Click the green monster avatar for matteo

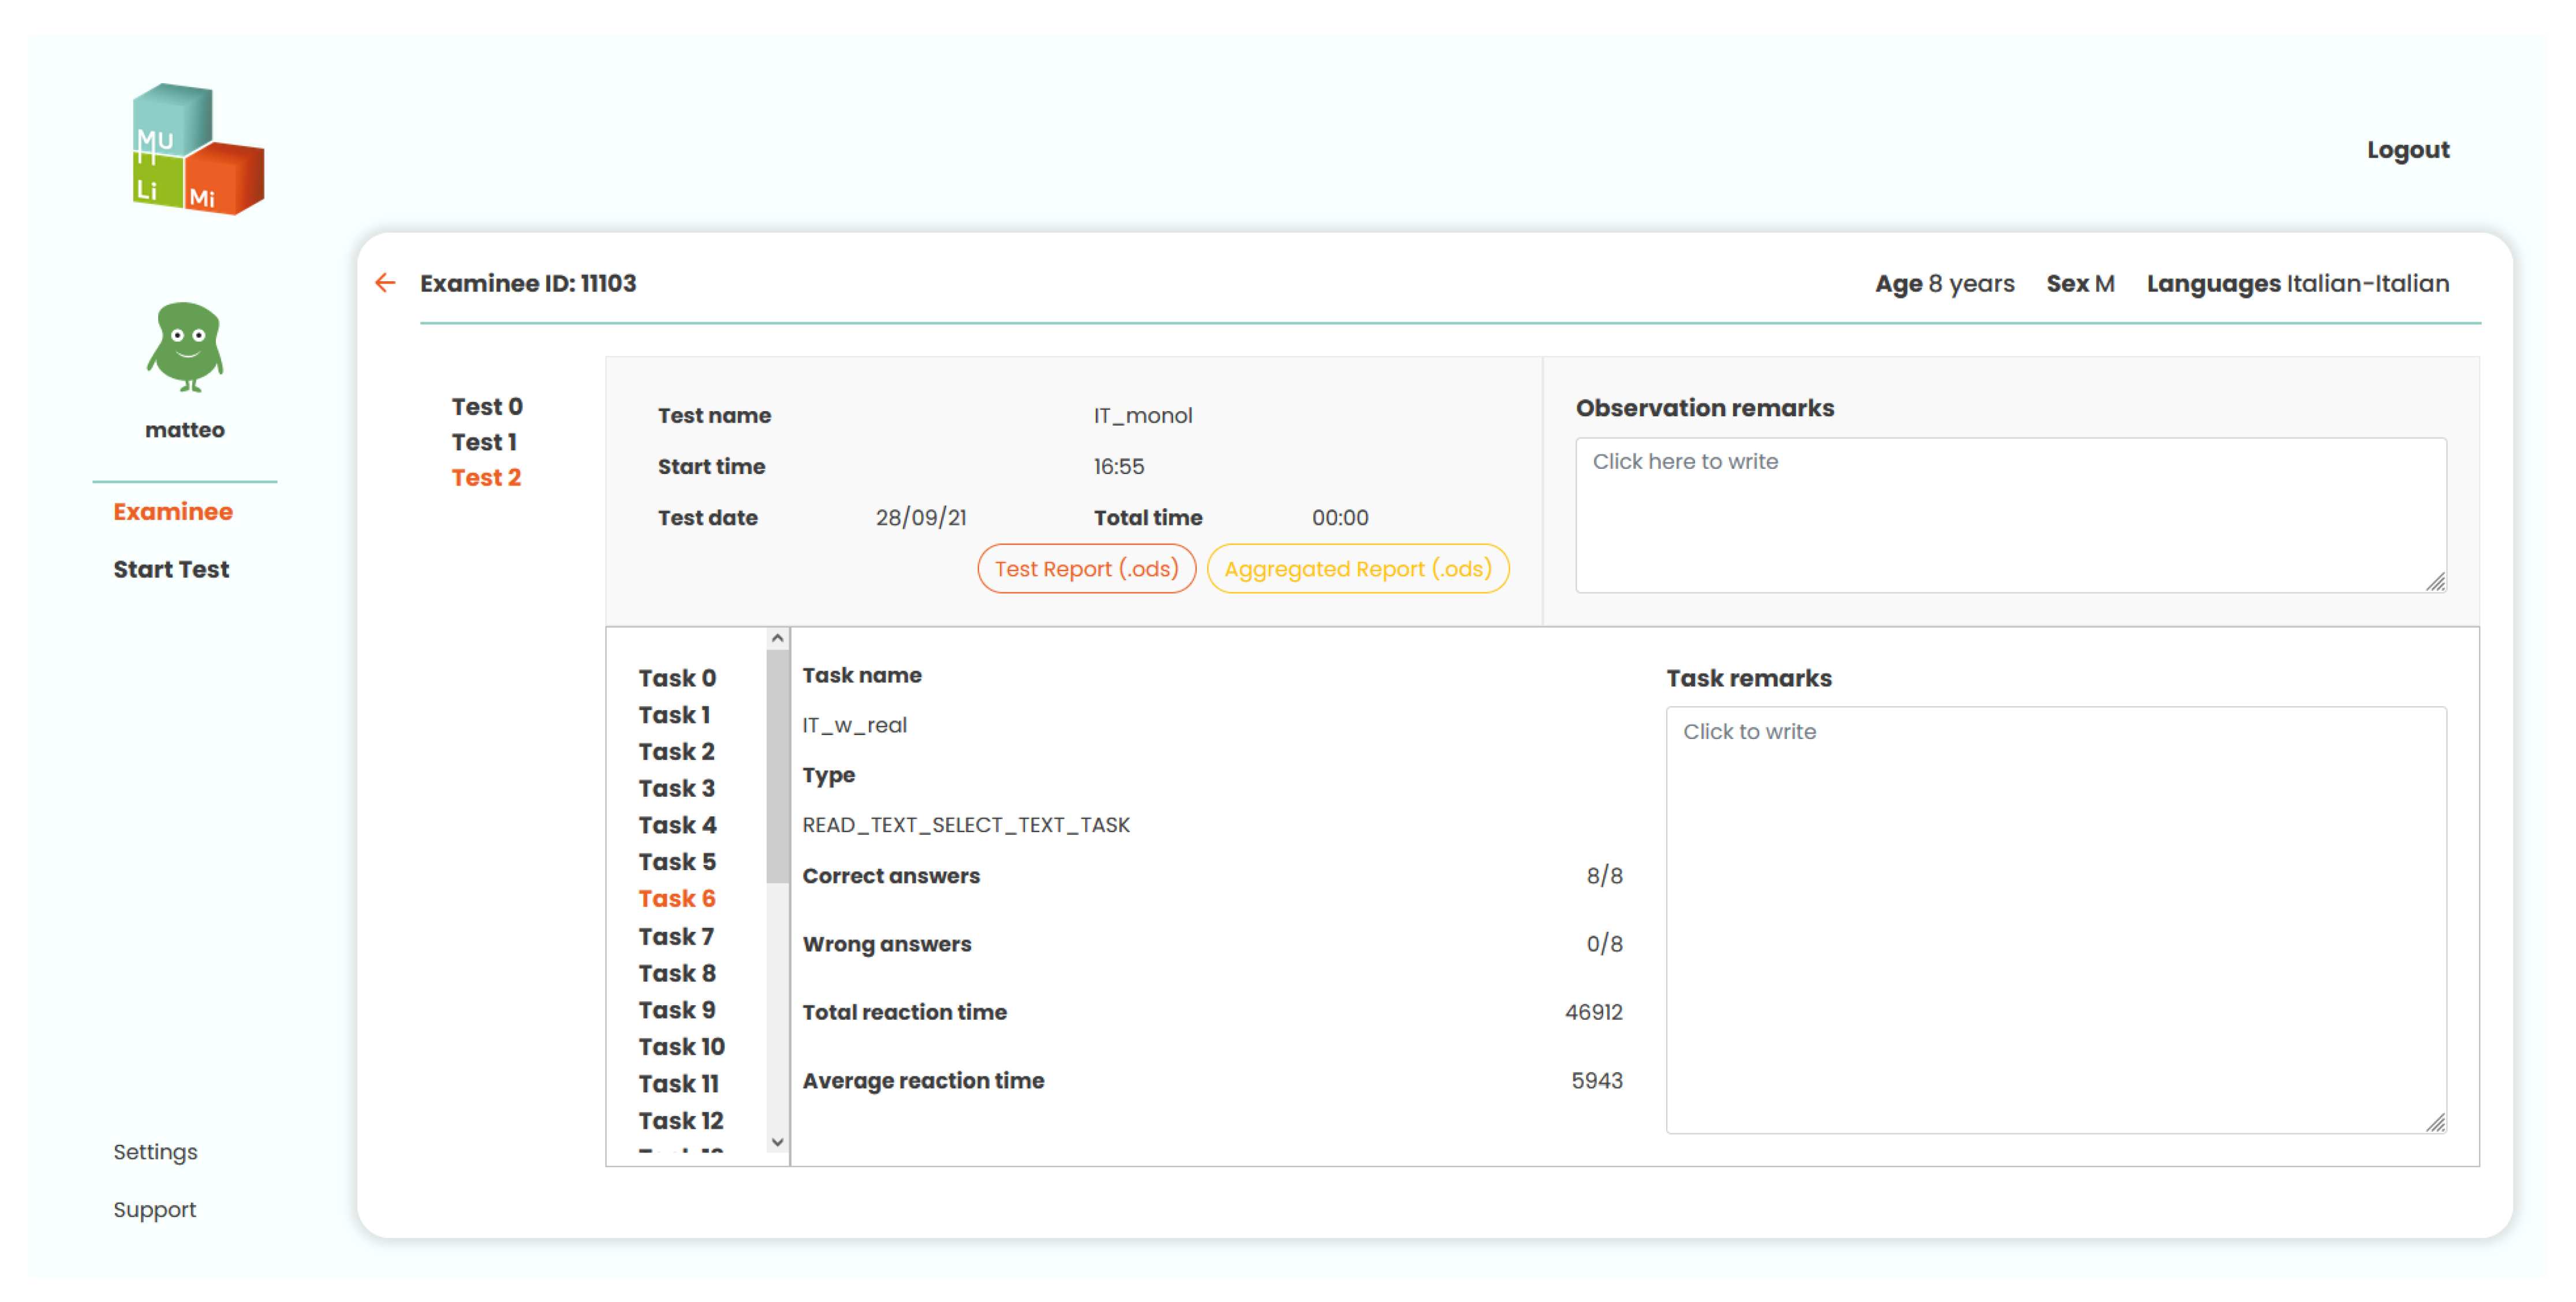coord(185,346)
